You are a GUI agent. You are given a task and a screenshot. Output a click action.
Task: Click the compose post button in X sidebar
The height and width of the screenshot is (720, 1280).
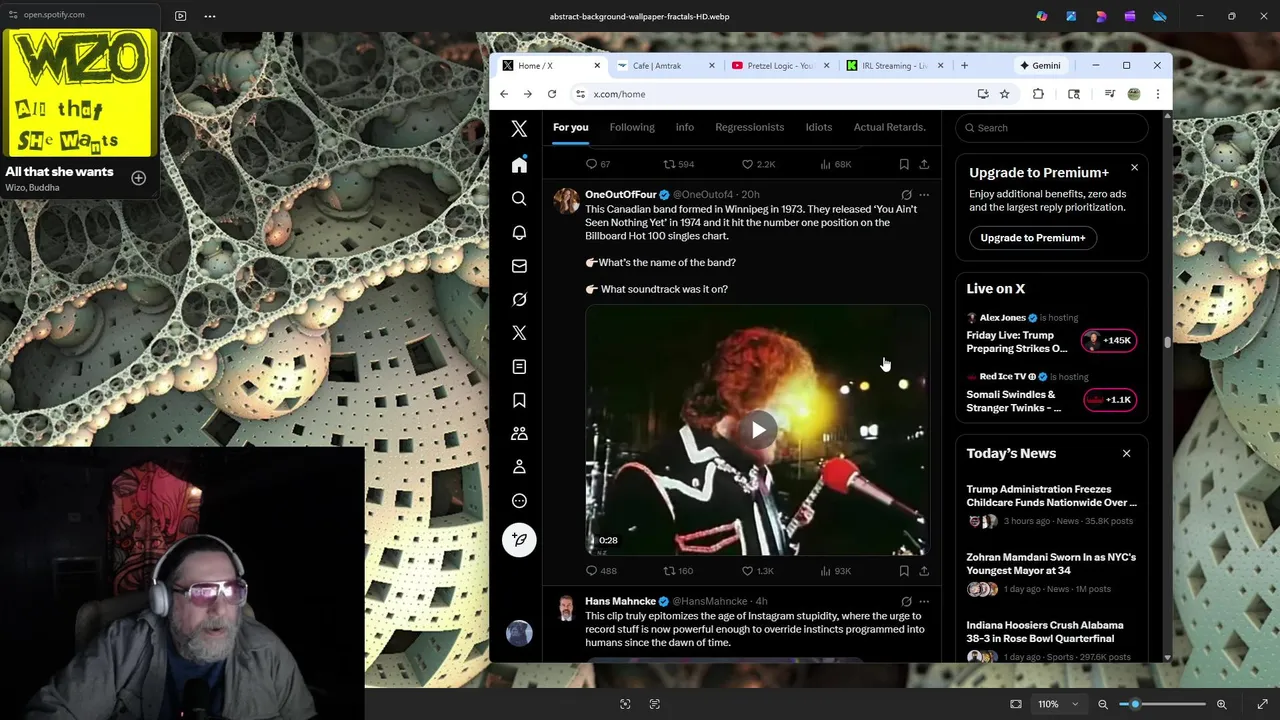[519, 540]
